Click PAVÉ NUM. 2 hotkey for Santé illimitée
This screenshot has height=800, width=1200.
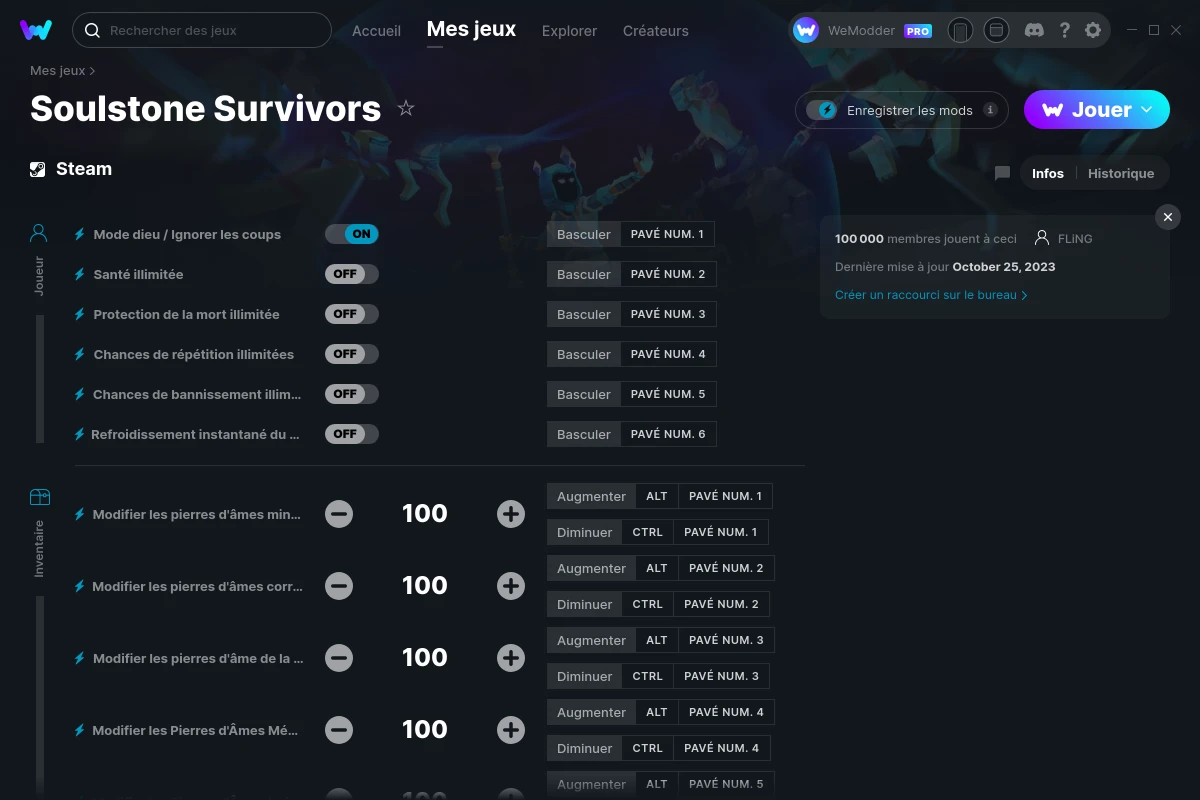tap(668, 274)
